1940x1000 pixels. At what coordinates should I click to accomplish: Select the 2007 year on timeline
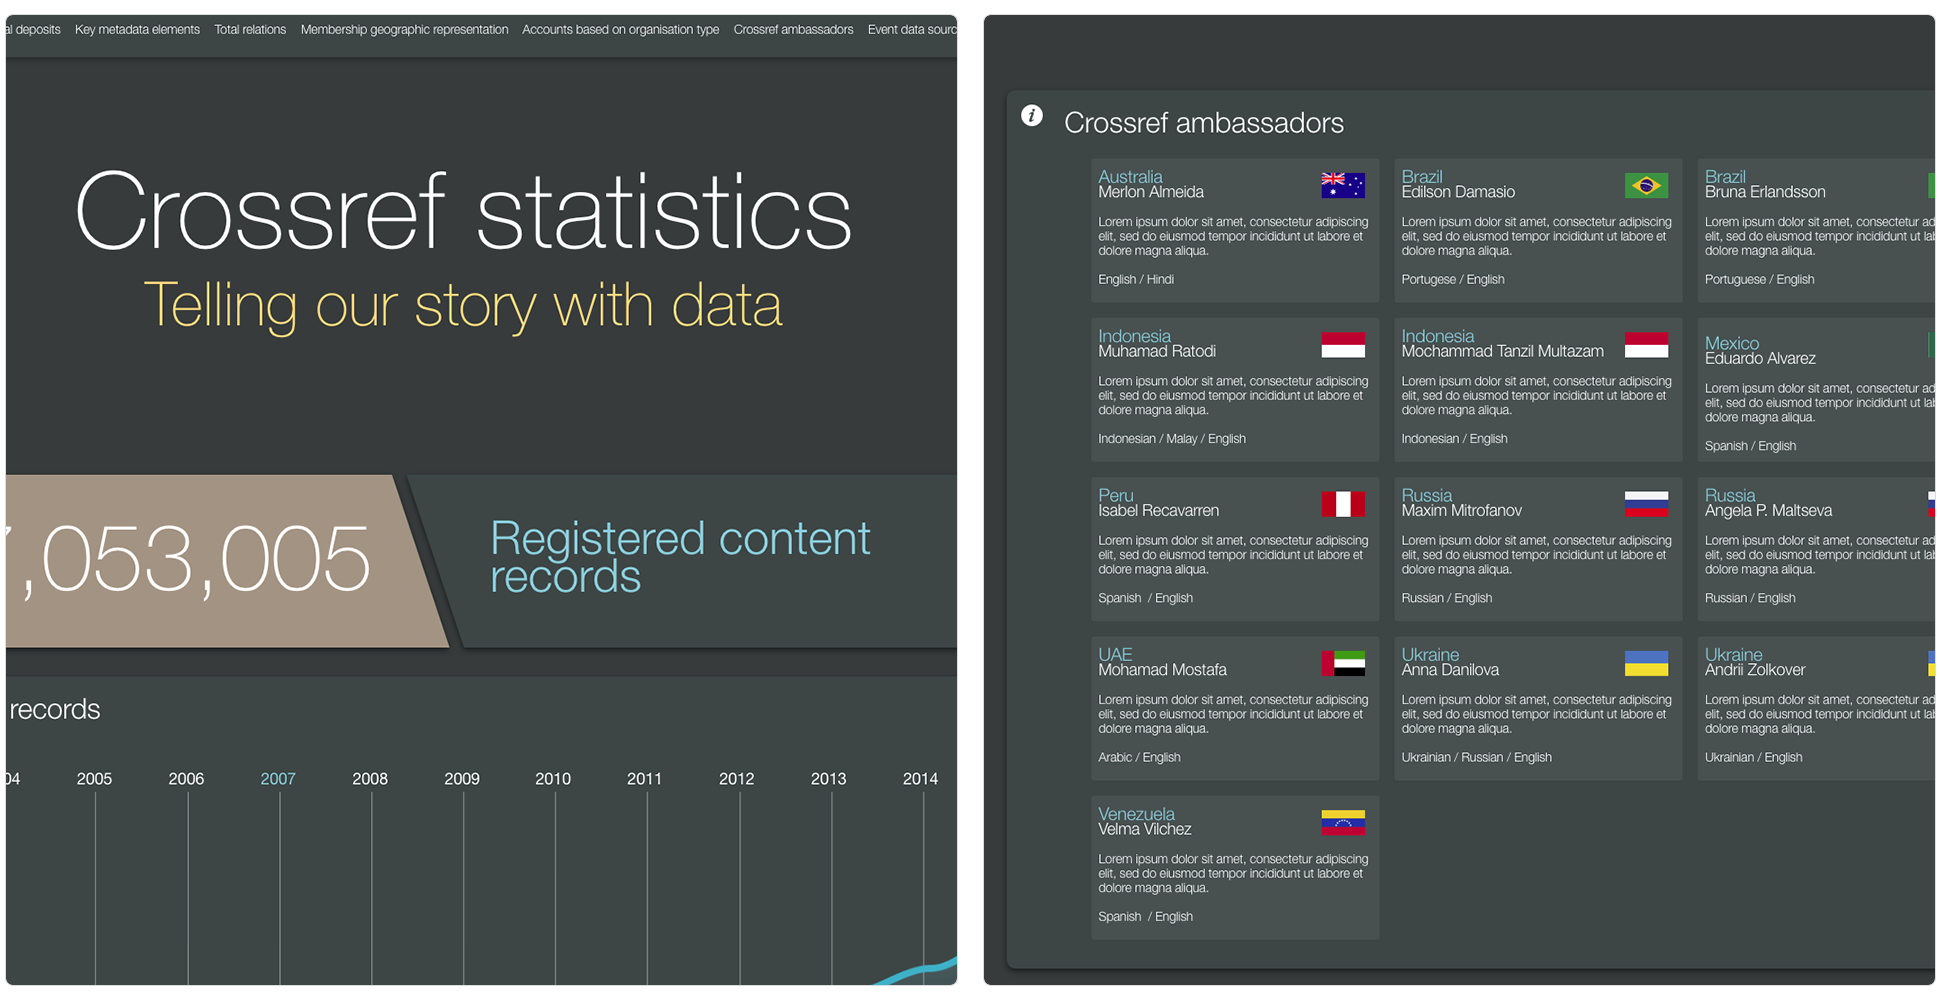pos(278,779)
